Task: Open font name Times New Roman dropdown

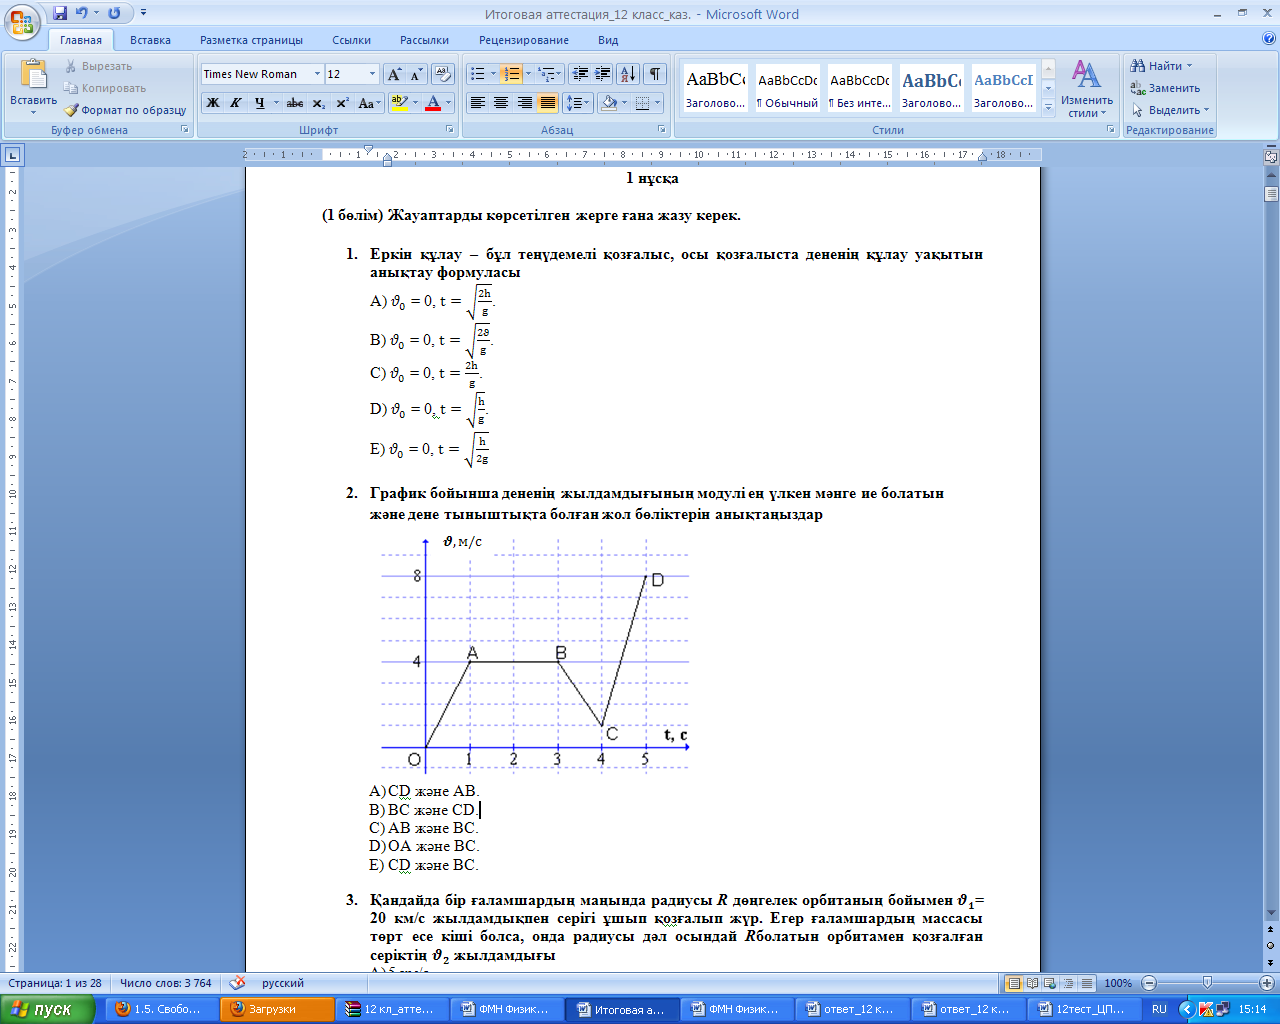Action: pyautogui.click(x=317, y=74)
